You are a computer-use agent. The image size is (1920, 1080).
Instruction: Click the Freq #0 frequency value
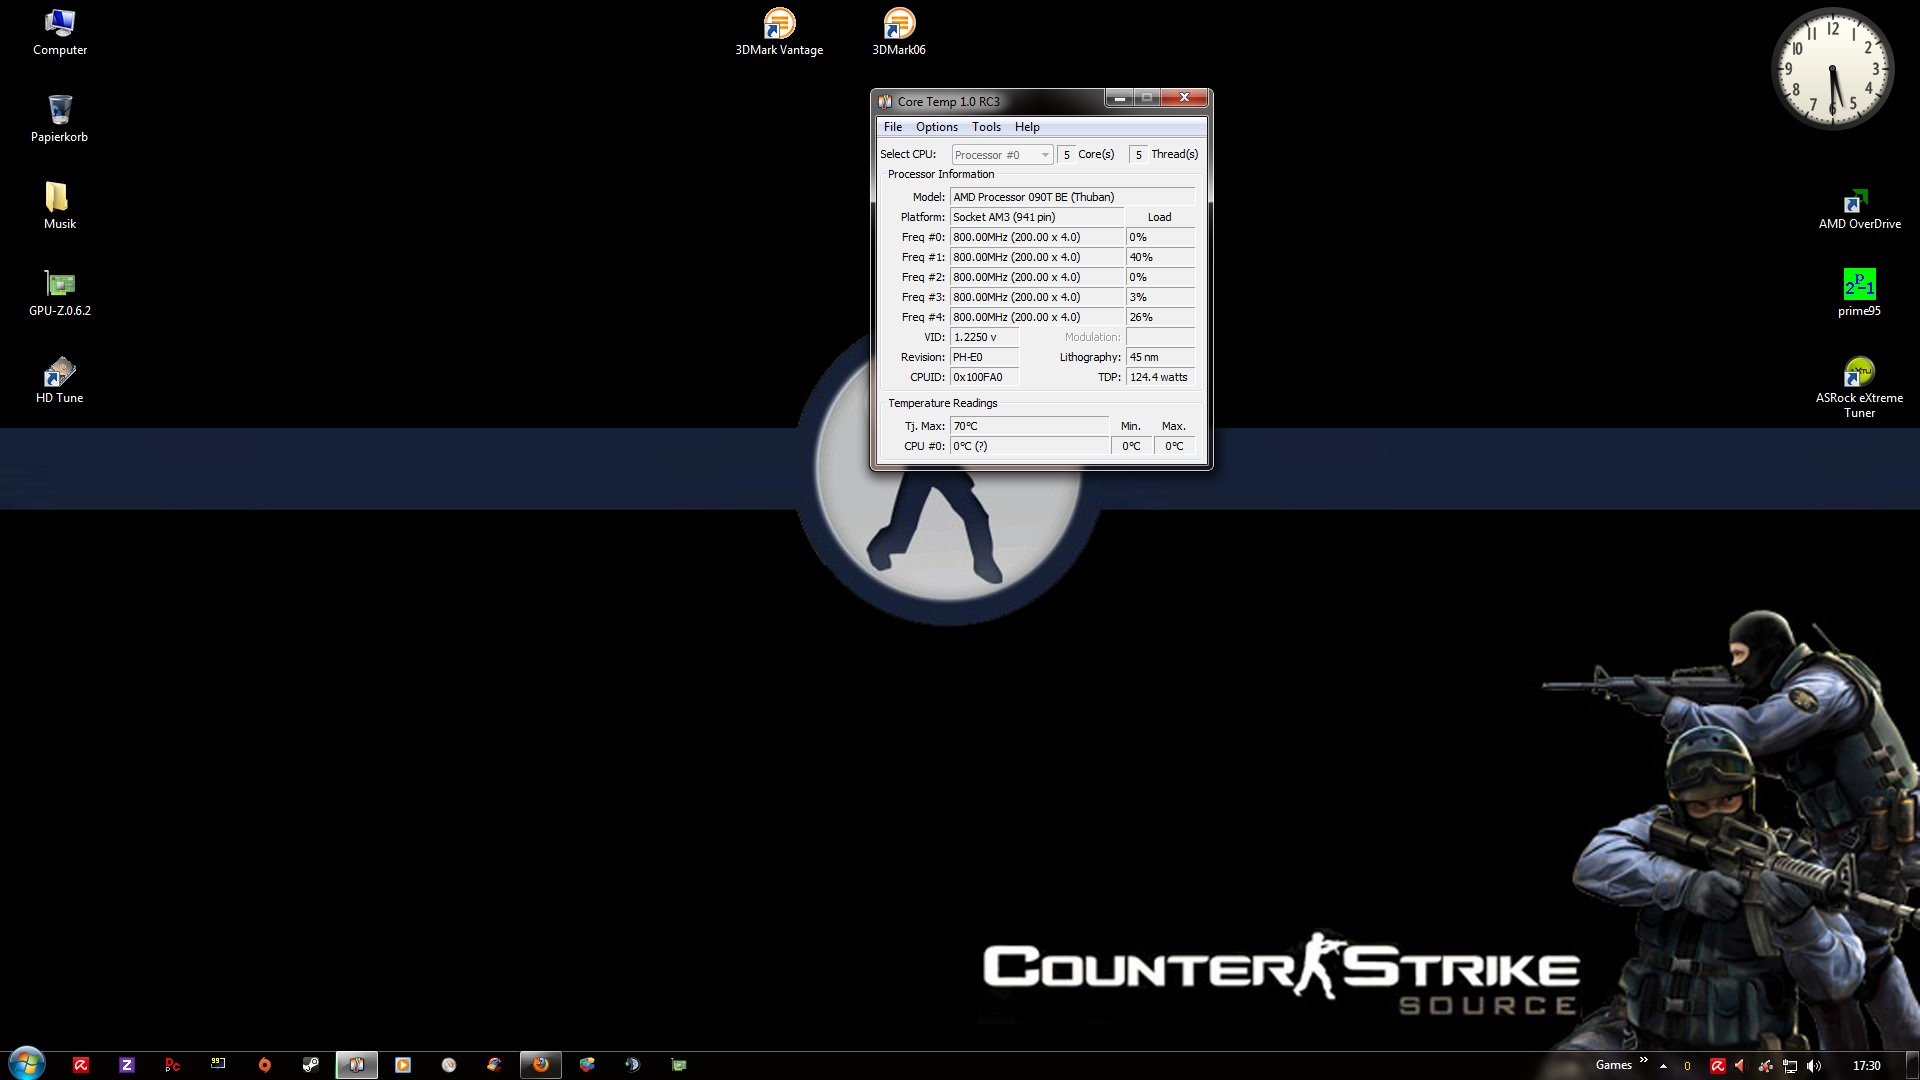(x=1036, y=237)
